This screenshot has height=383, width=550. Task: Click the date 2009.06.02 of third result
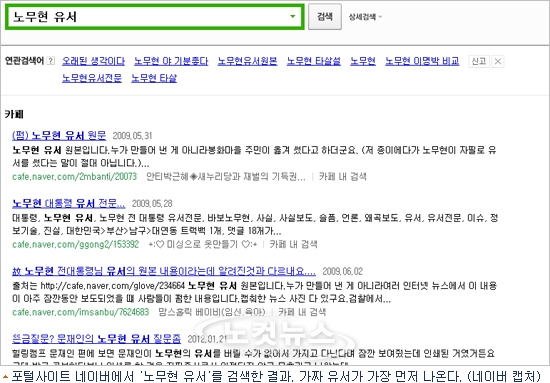point(342,271)
